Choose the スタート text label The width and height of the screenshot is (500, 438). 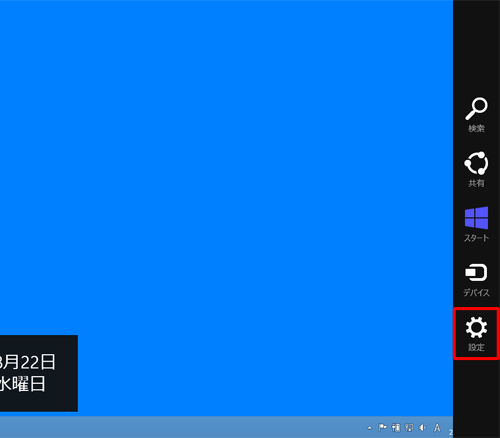point(476,238)
